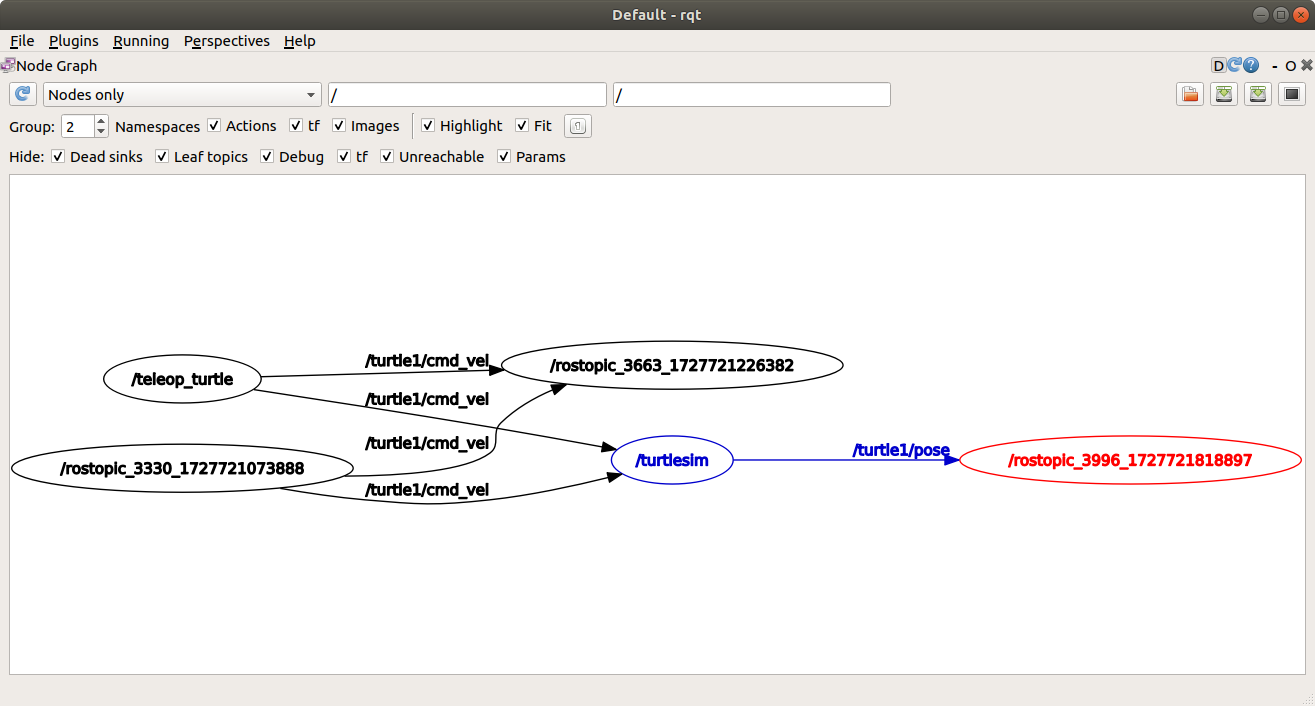
Task: Disable the Debug hide checkbox
Action: tap(267, 157)
